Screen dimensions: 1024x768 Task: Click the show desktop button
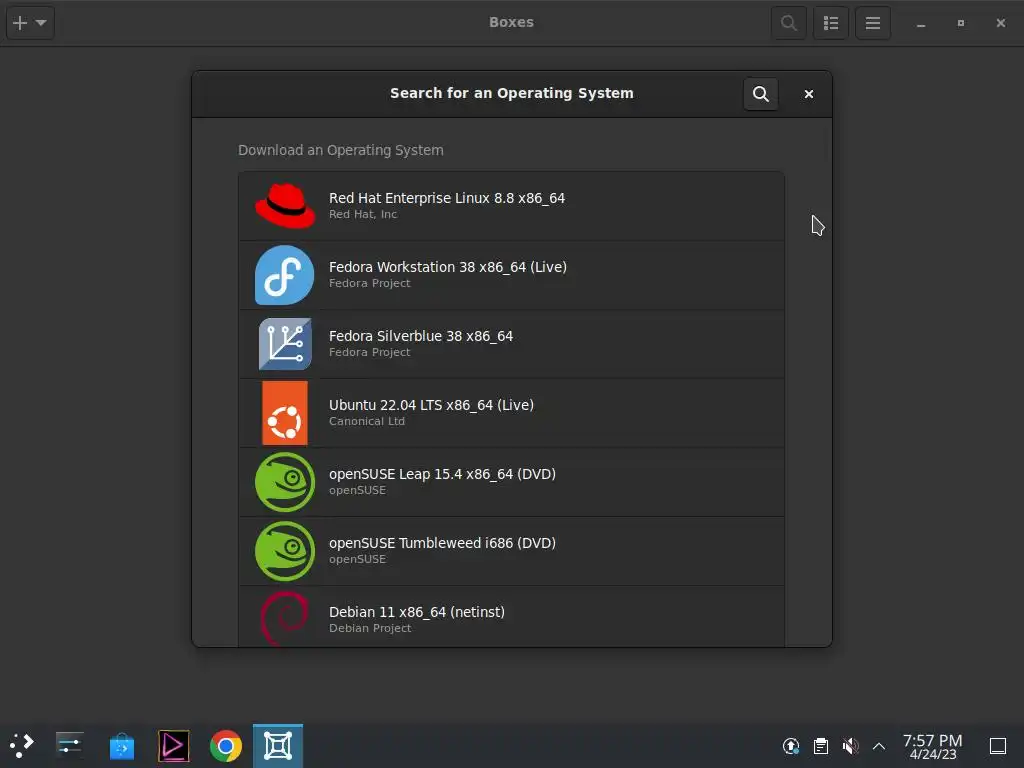pos(998,746)
